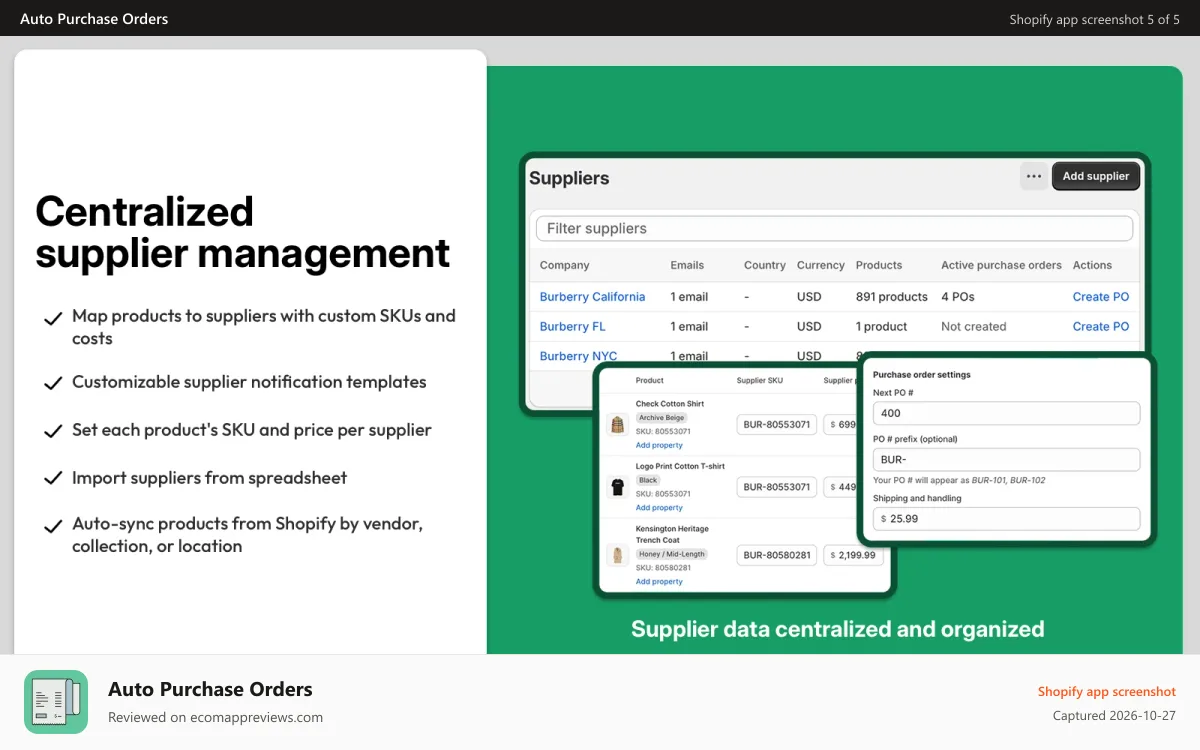Open the Burberry California supplier
Image resolution: width=1200 pixels, height=750 pixels.
[592, 297]
